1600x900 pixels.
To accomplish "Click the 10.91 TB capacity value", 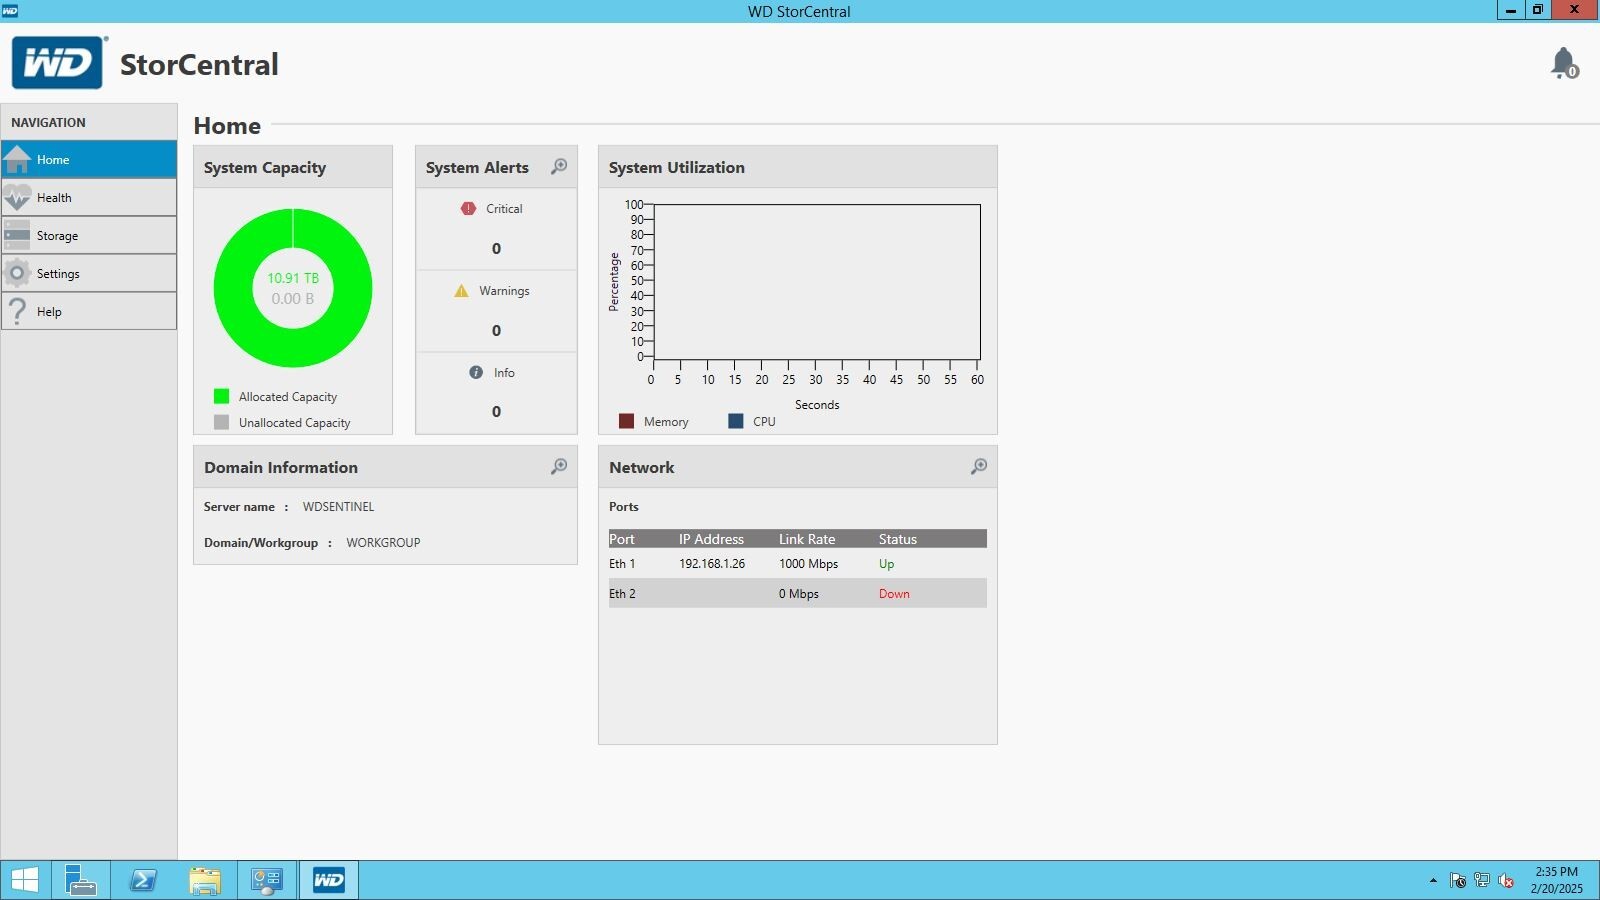I will [x=293, y=278].
